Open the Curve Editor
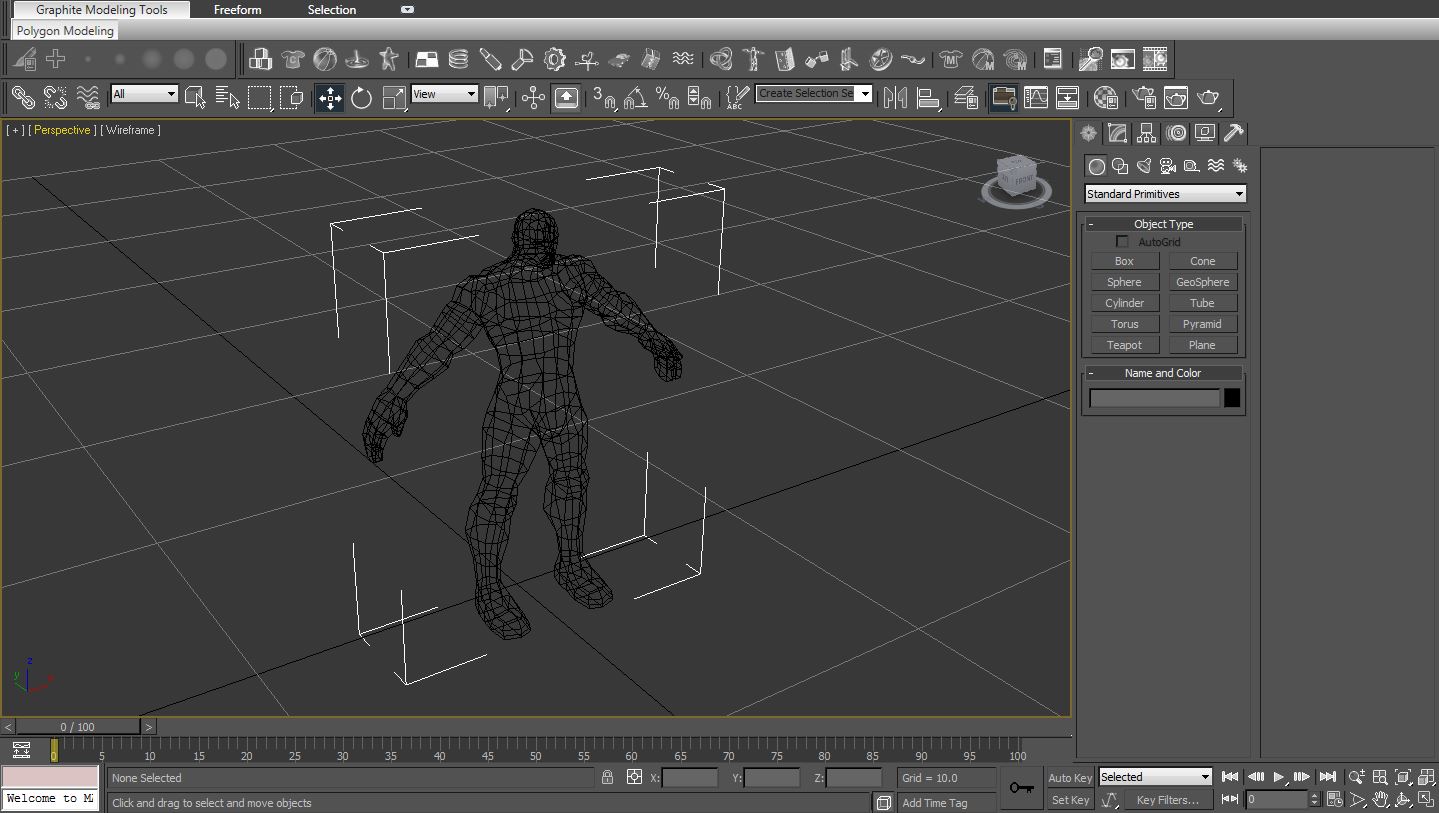Image resolution: width=1439 pixels, height=813 pixels. (1036, 97)
